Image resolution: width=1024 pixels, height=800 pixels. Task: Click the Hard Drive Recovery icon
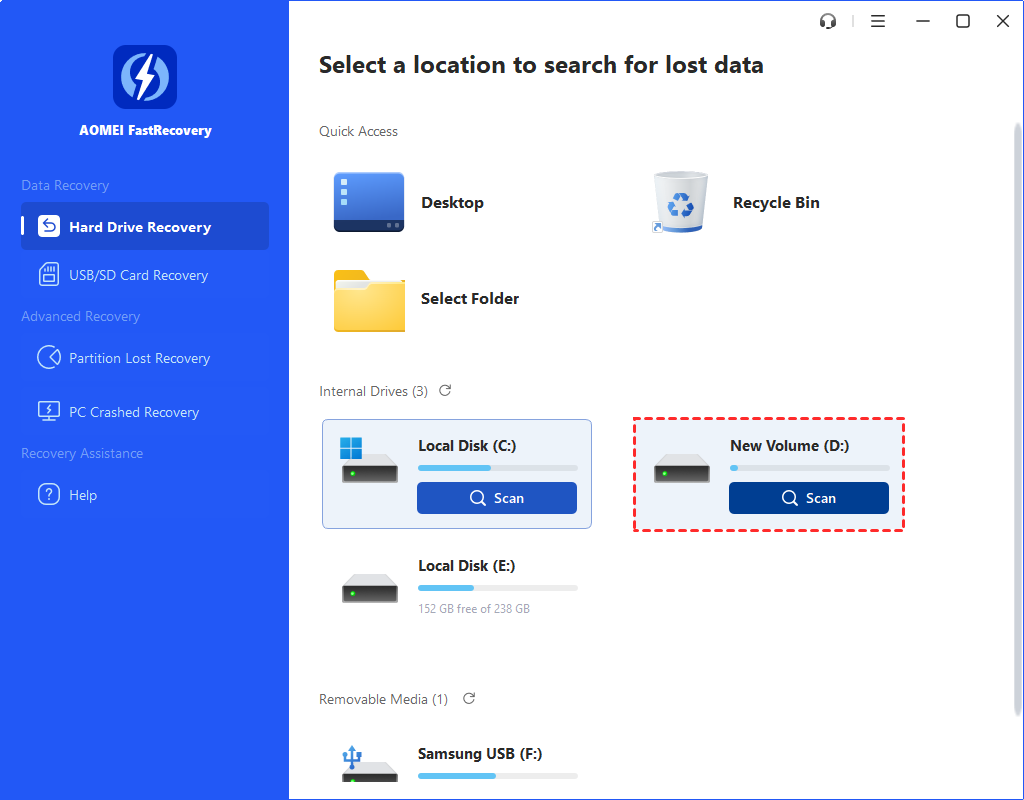tap(49, 226)
